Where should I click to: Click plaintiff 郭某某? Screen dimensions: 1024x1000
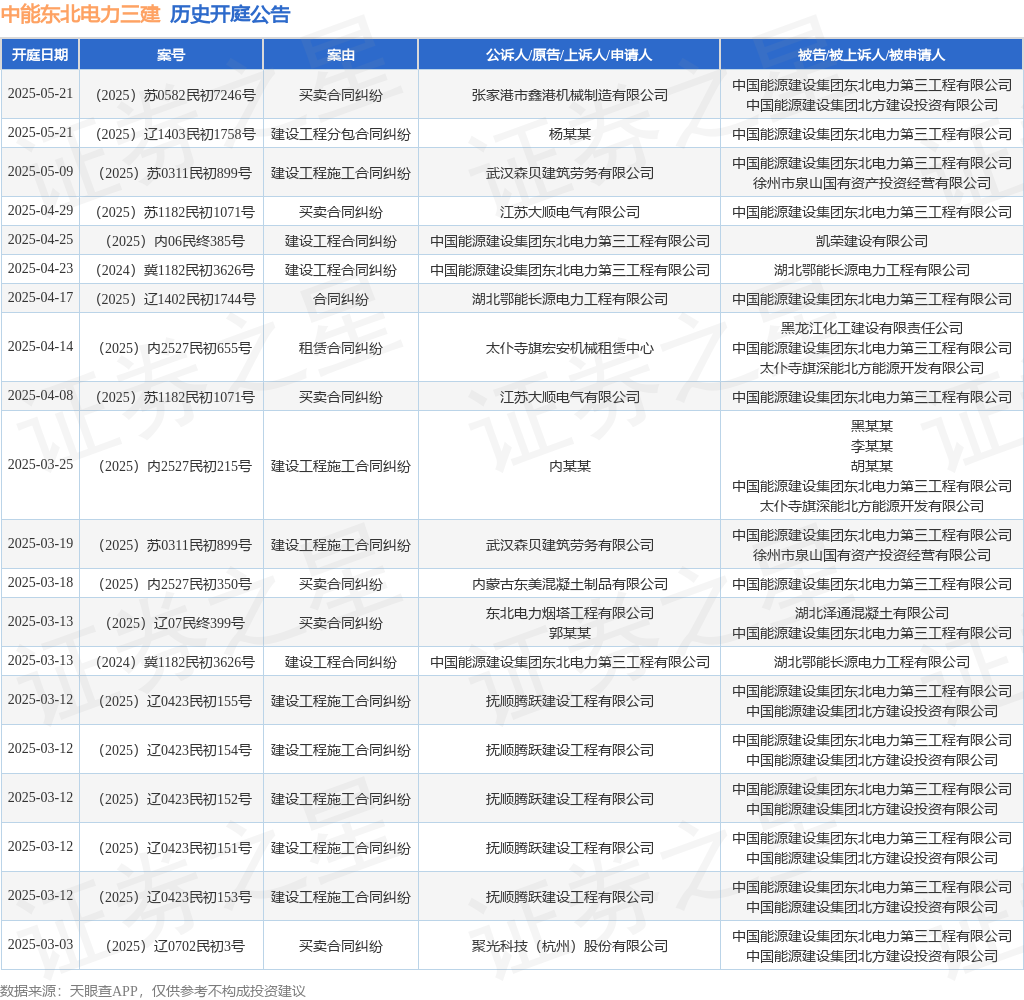tap(569, 634)
